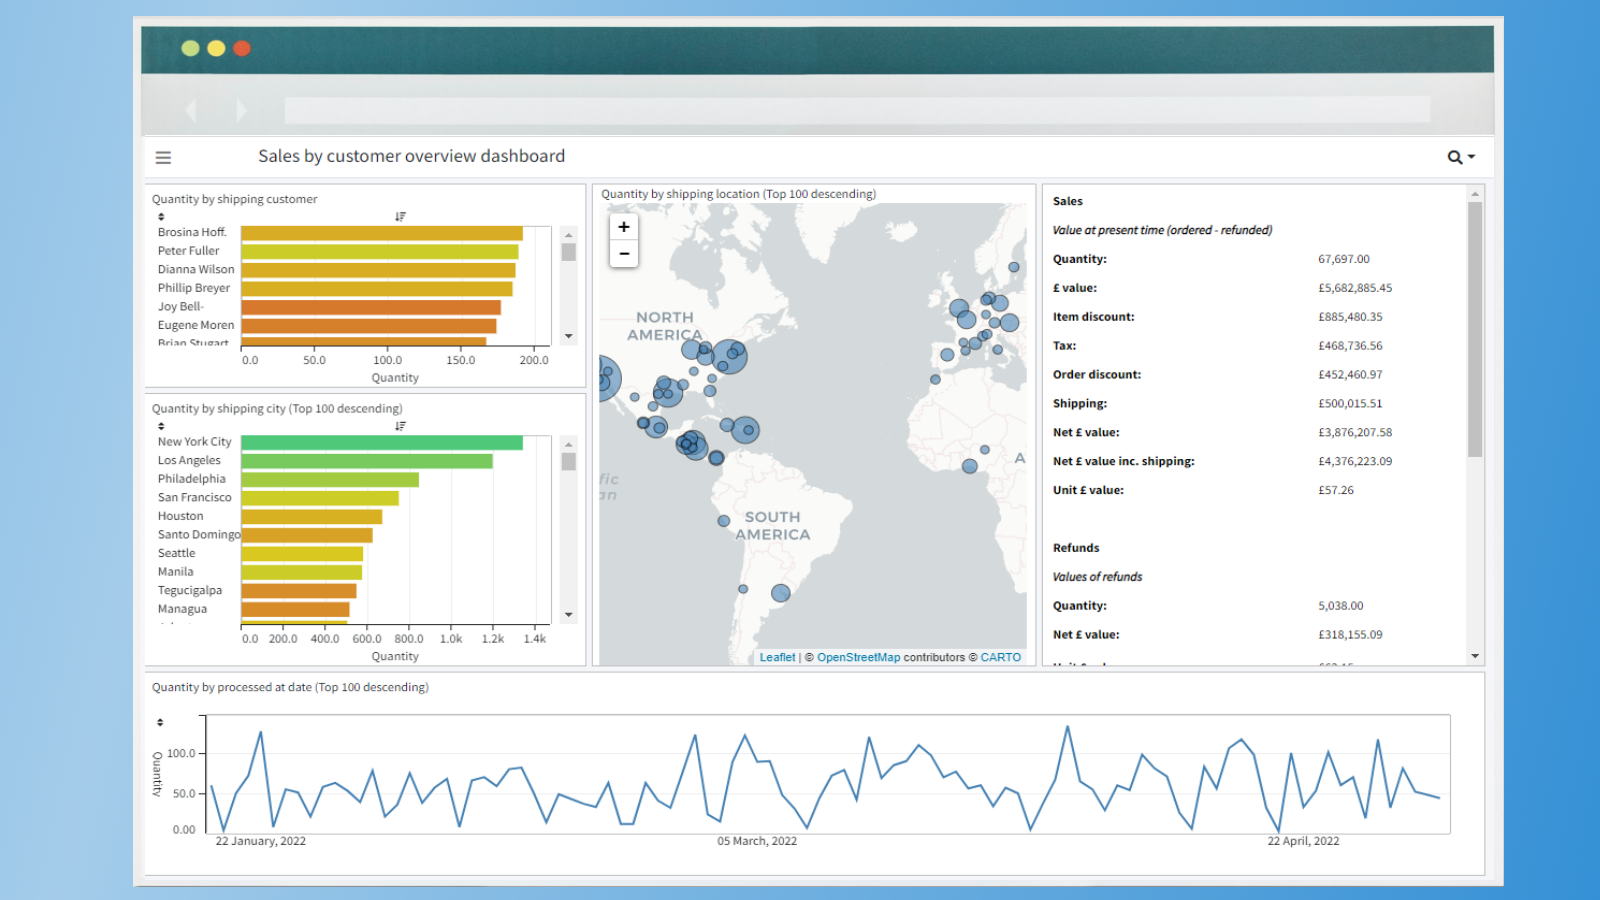
Task: Toggle the sort arrows on processed at date chart
Action: tap(160, 720)
